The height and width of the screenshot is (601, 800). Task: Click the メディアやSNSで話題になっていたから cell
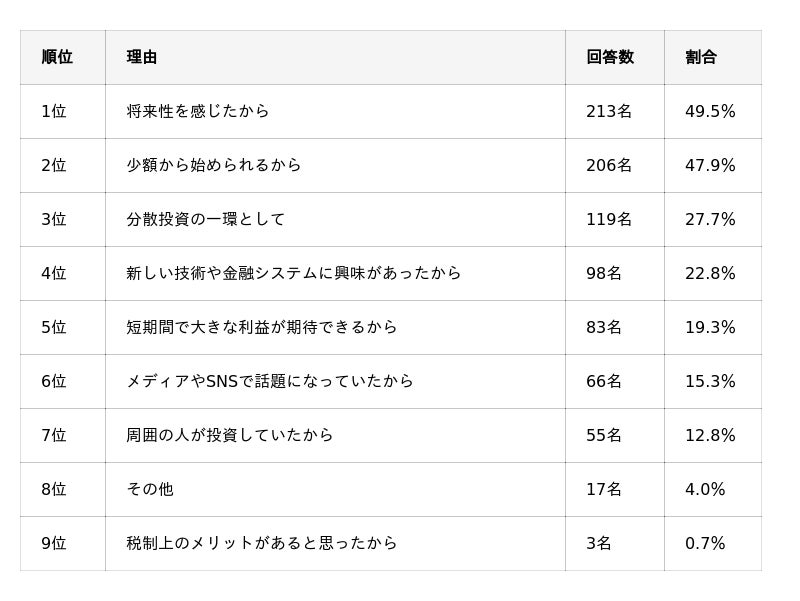(x=270, y=381)
